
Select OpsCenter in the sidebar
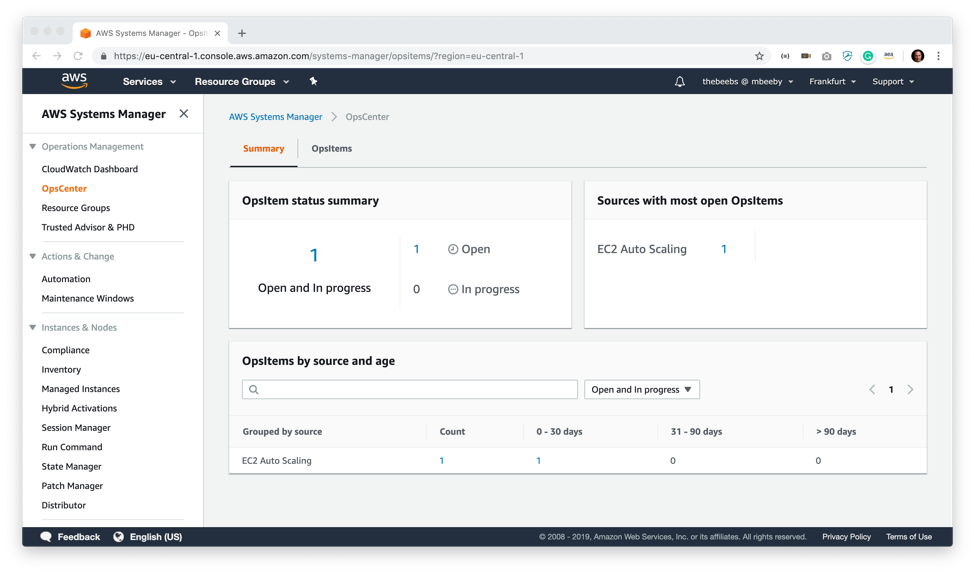coord(64,188)
